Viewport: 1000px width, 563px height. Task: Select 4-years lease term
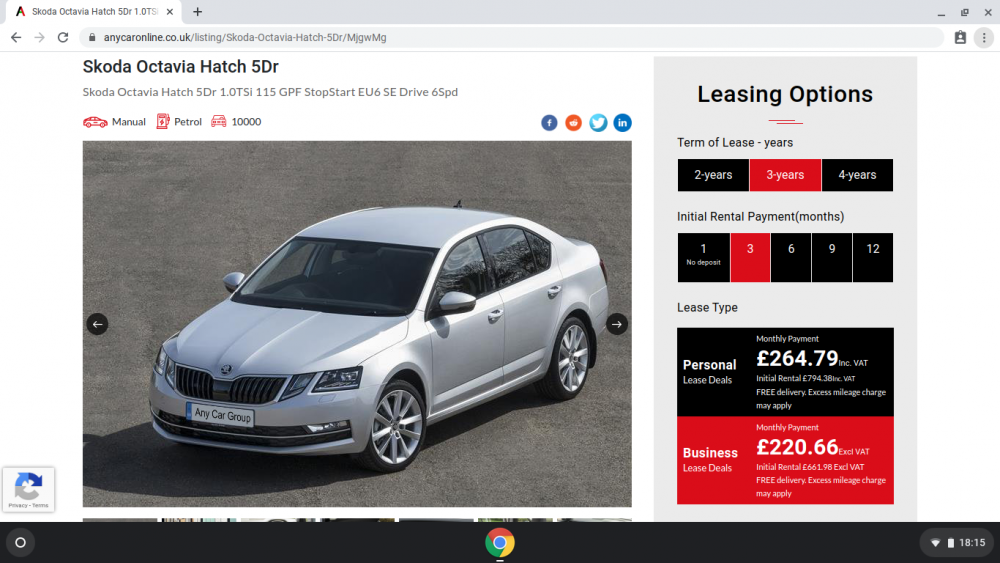click(857, 175)
